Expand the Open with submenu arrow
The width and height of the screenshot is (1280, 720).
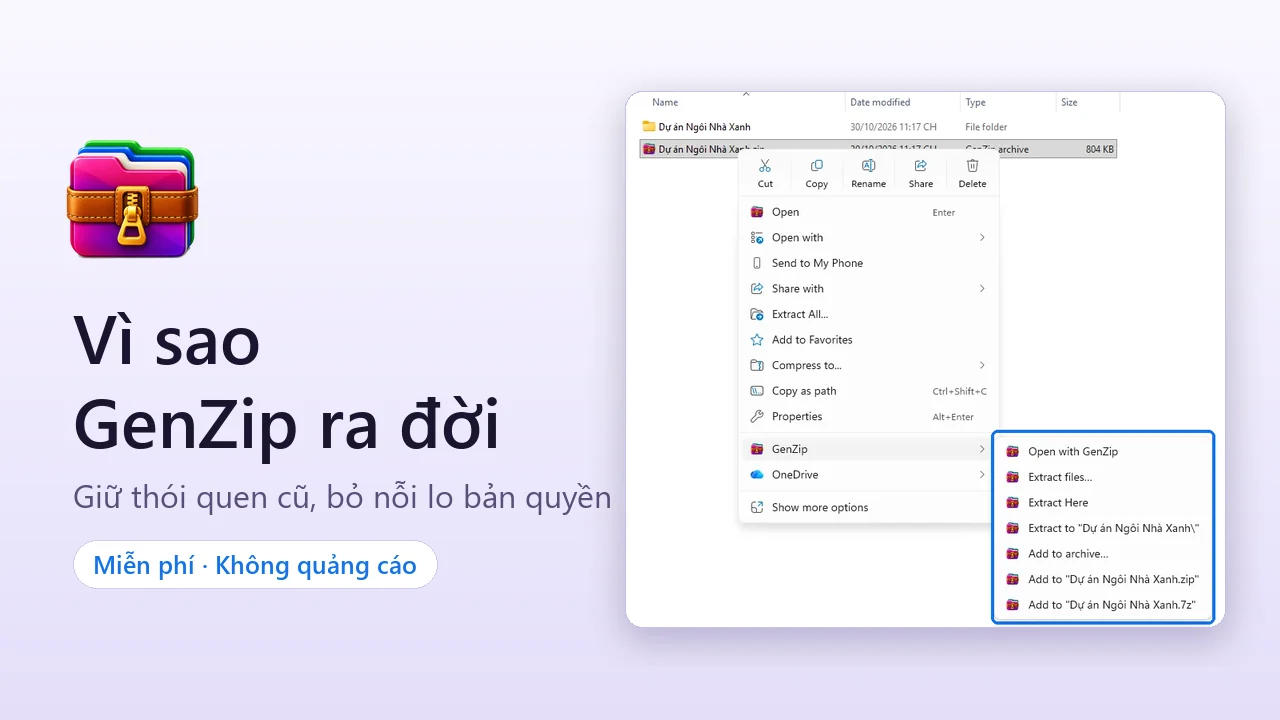pyautogui.click(x=982, y=238)
